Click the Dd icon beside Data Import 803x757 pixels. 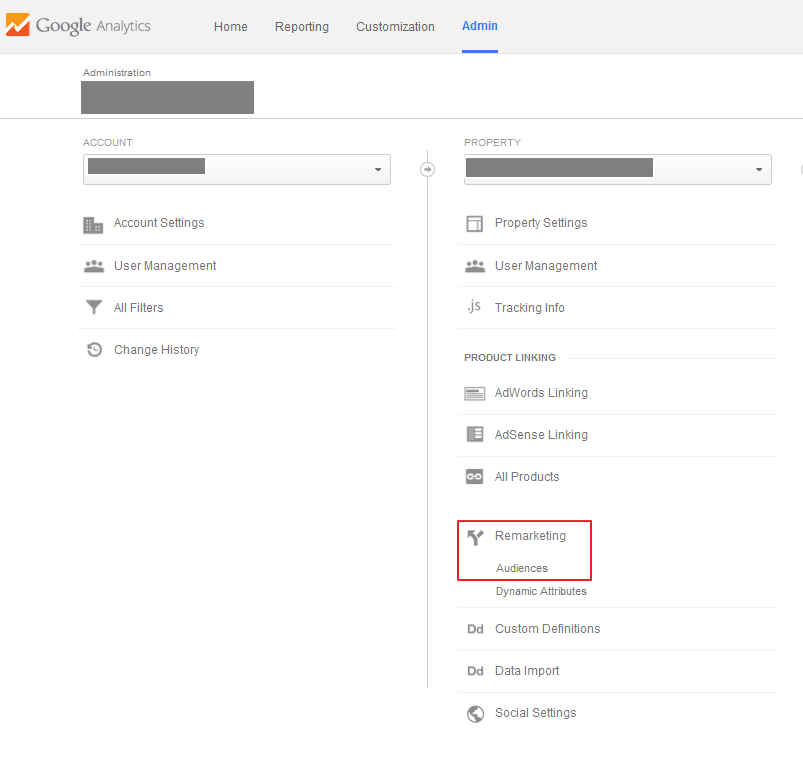[475, 671]
